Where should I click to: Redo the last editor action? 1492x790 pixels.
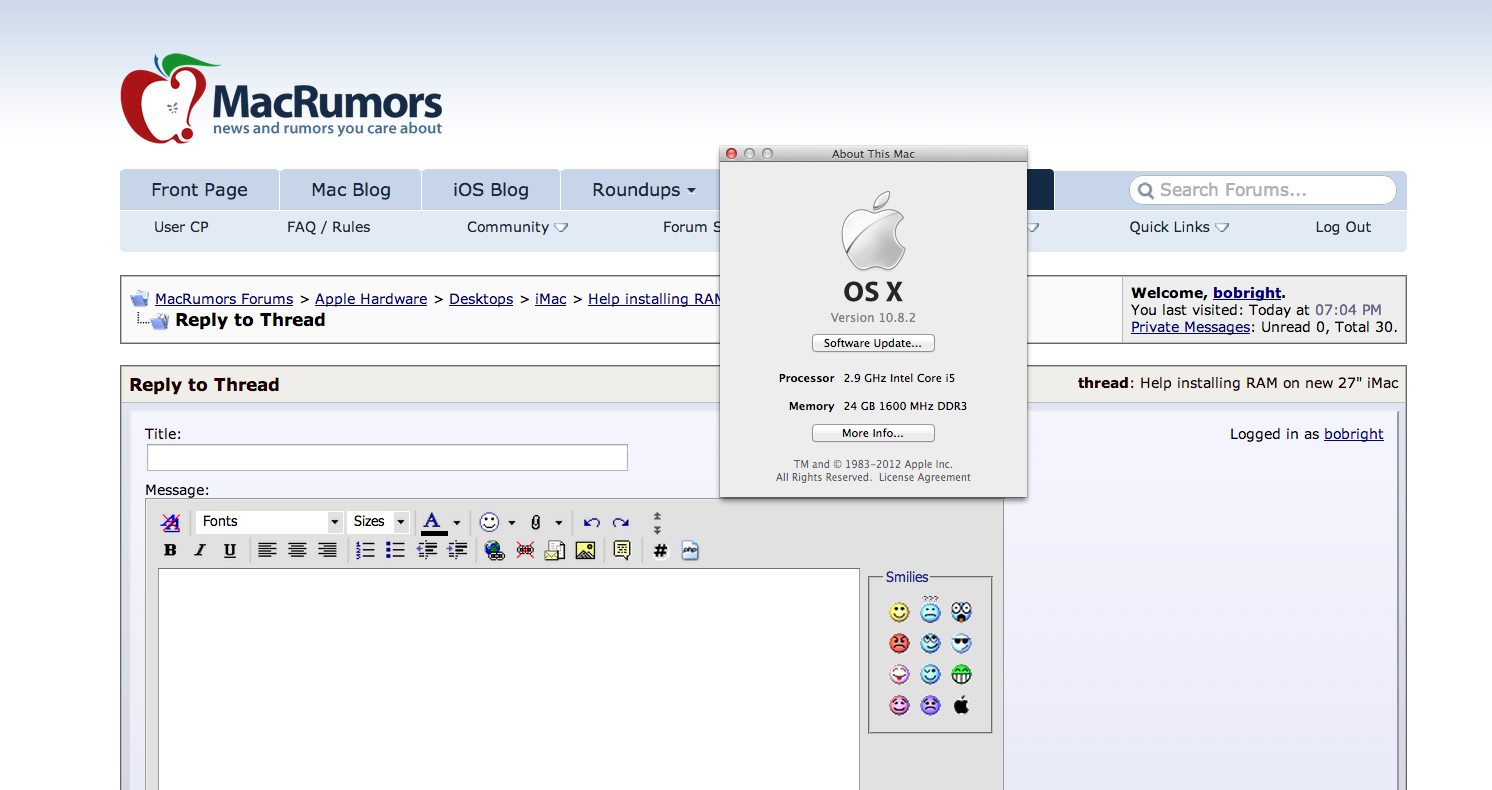click(621, 522)
